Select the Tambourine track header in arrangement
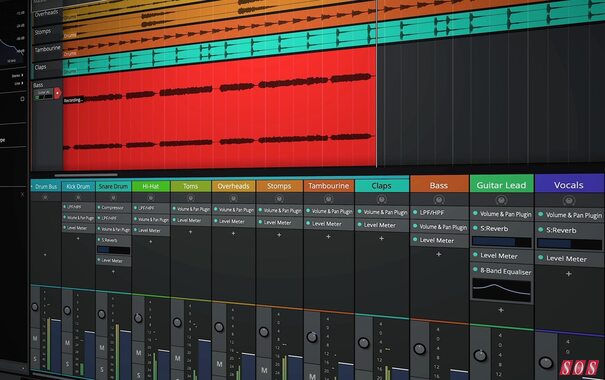605x380 pixels. click(47, 51)
